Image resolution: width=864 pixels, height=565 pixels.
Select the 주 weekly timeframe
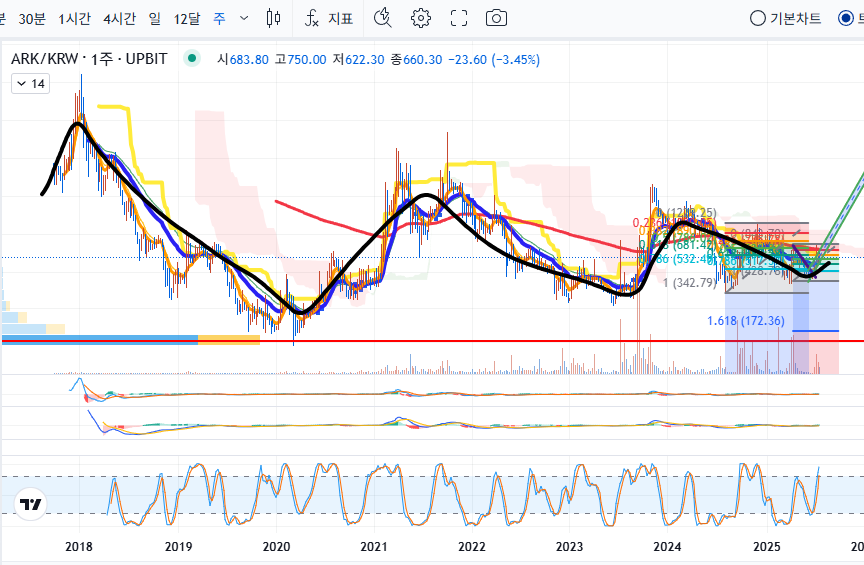click(x=219, y=19)
